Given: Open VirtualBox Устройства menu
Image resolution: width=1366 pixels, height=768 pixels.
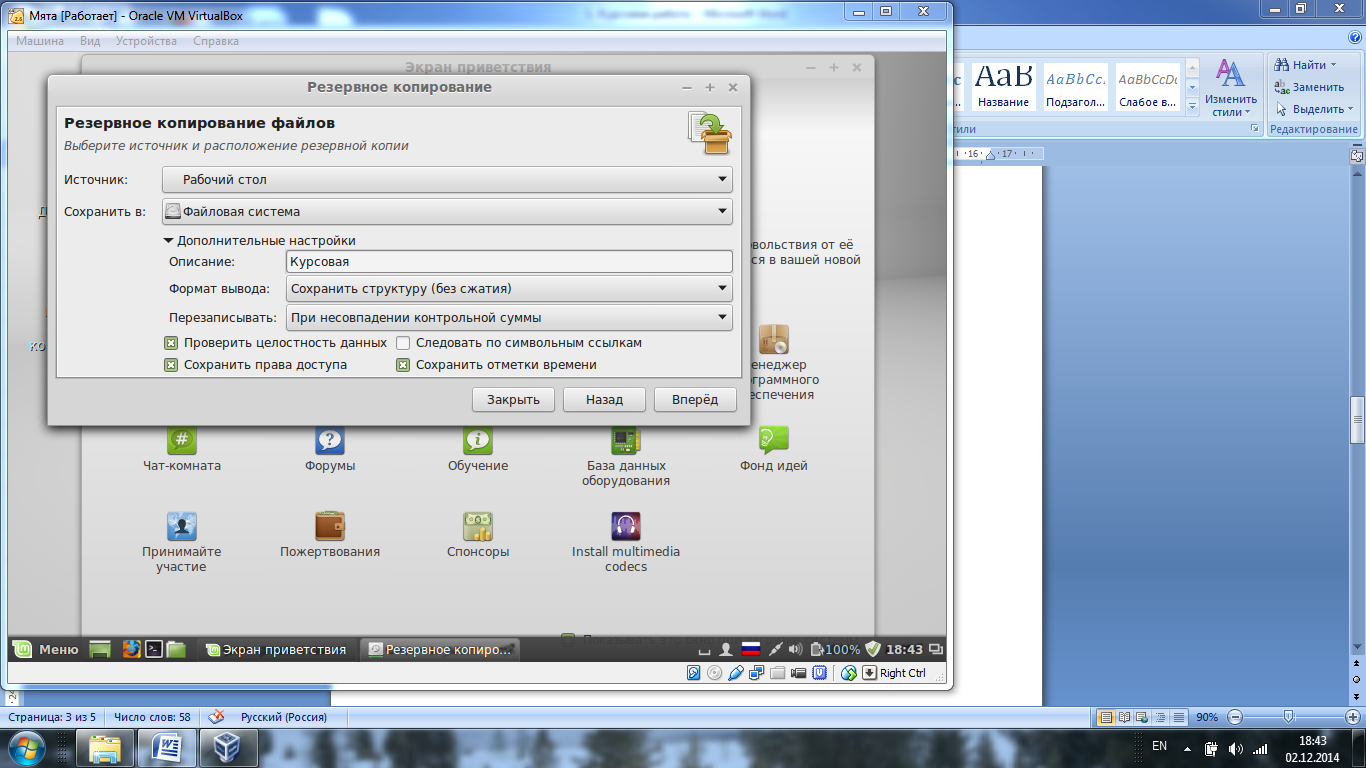Looking at the screenshot, I should [146, 41].
